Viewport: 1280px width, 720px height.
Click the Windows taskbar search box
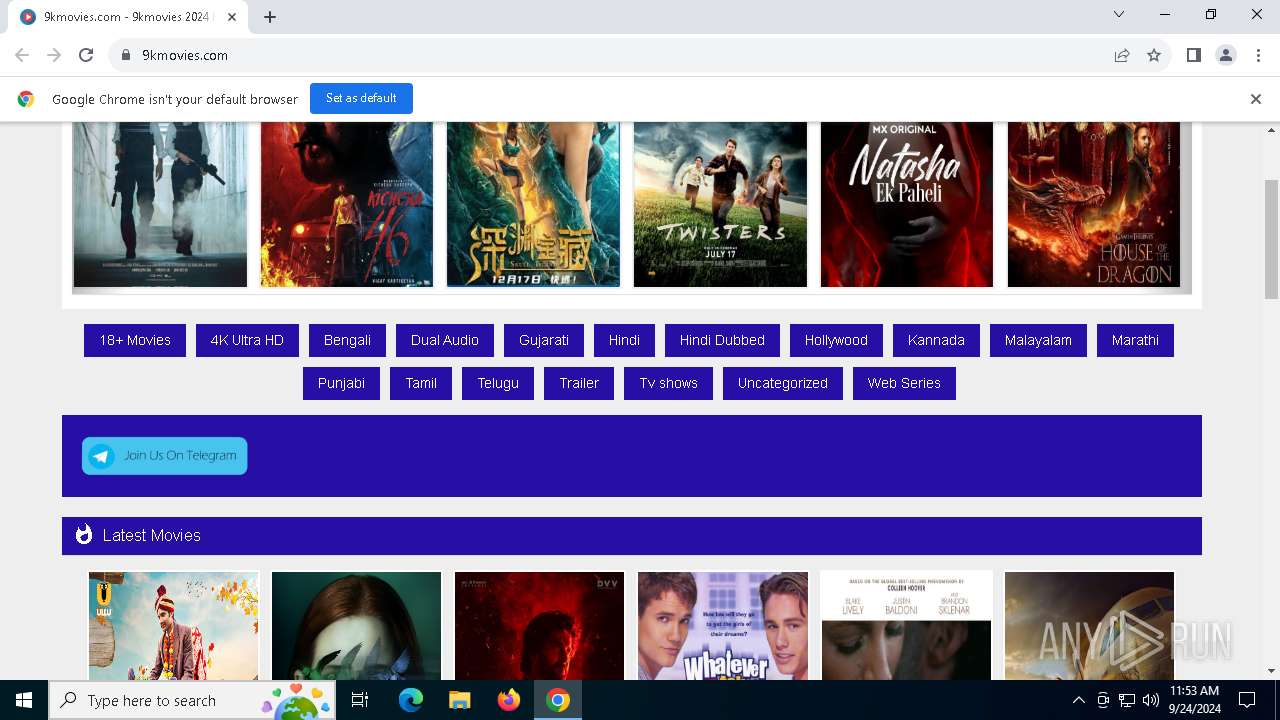(194, 700)
